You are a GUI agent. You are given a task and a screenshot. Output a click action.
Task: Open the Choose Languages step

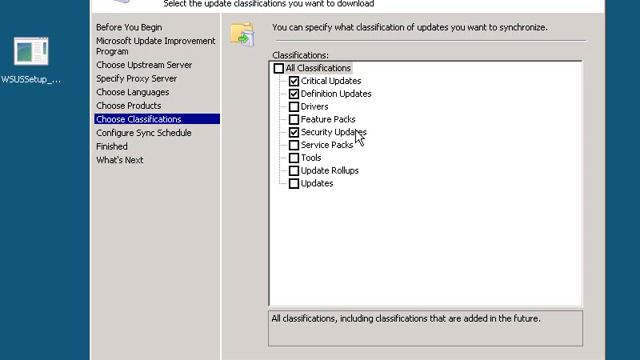click(132, 92)
